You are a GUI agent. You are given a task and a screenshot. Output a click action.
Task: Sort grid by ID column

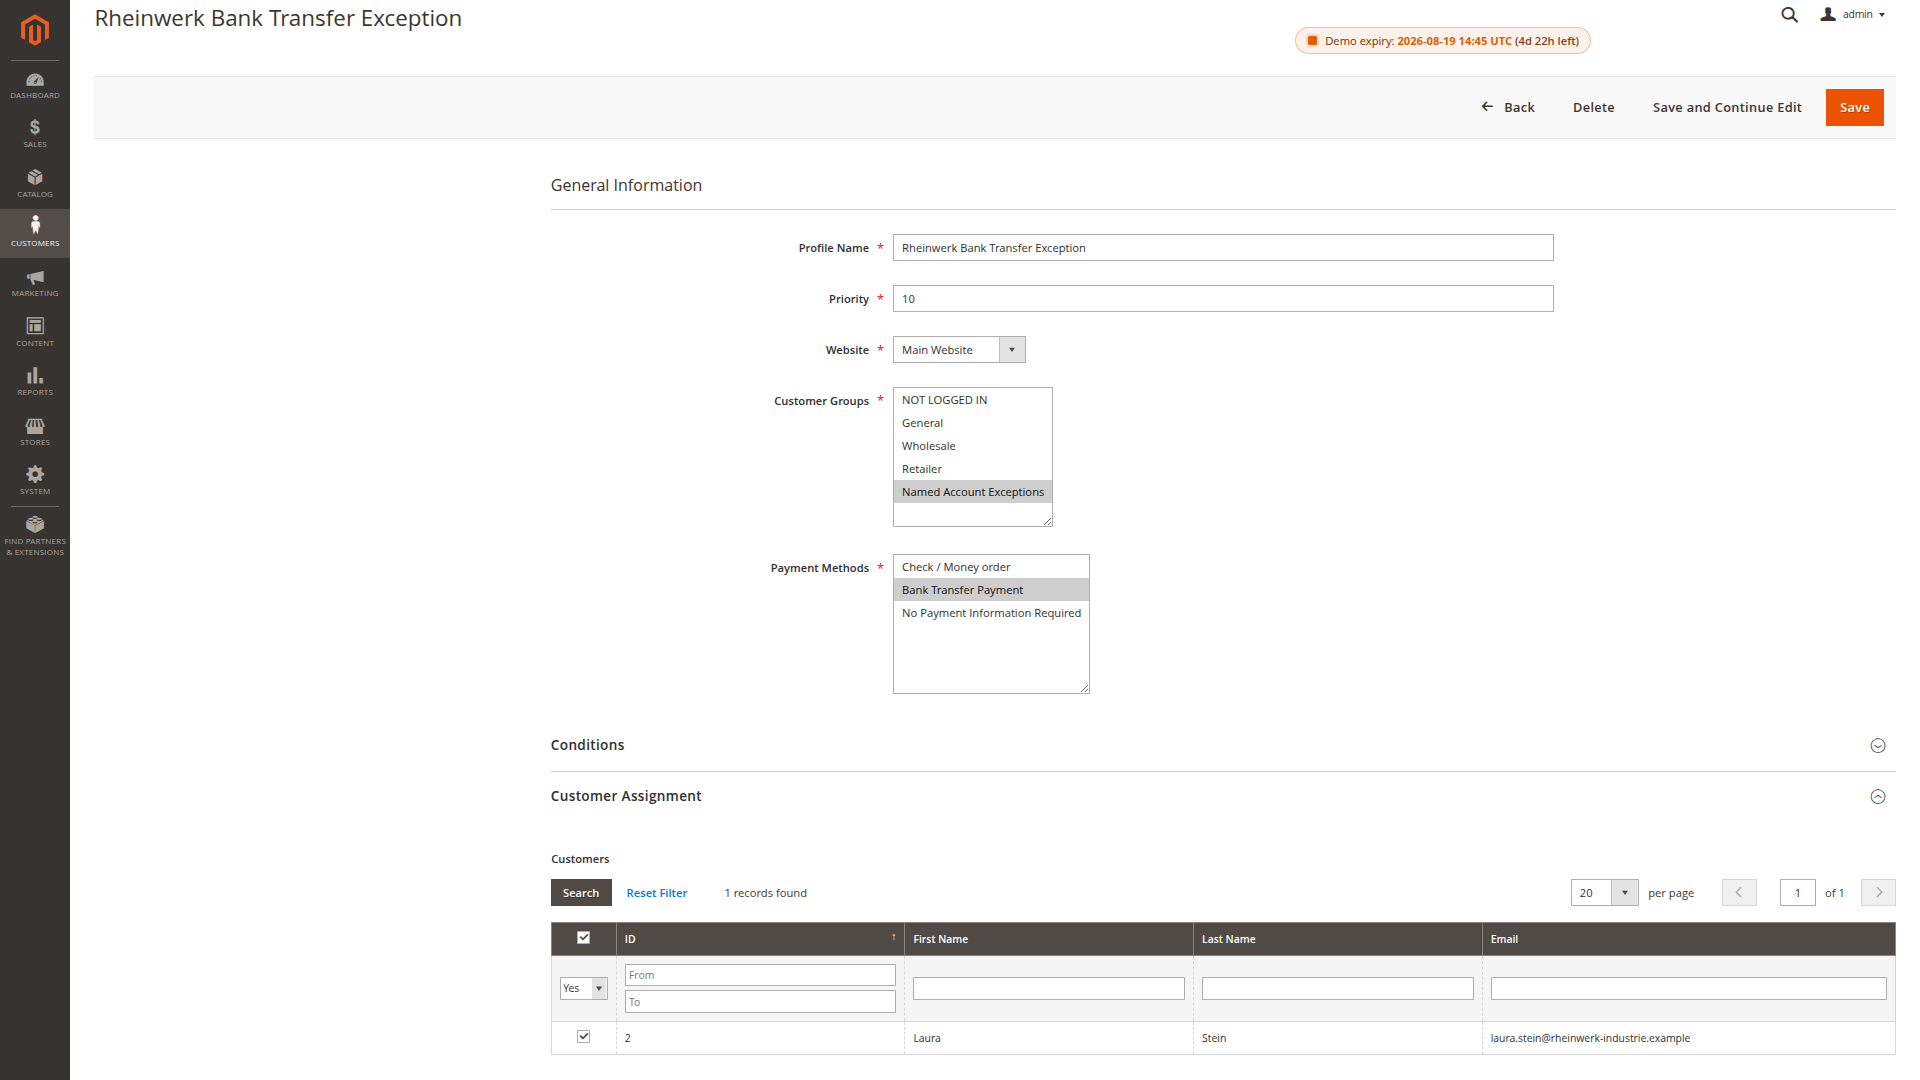(760, 939)
